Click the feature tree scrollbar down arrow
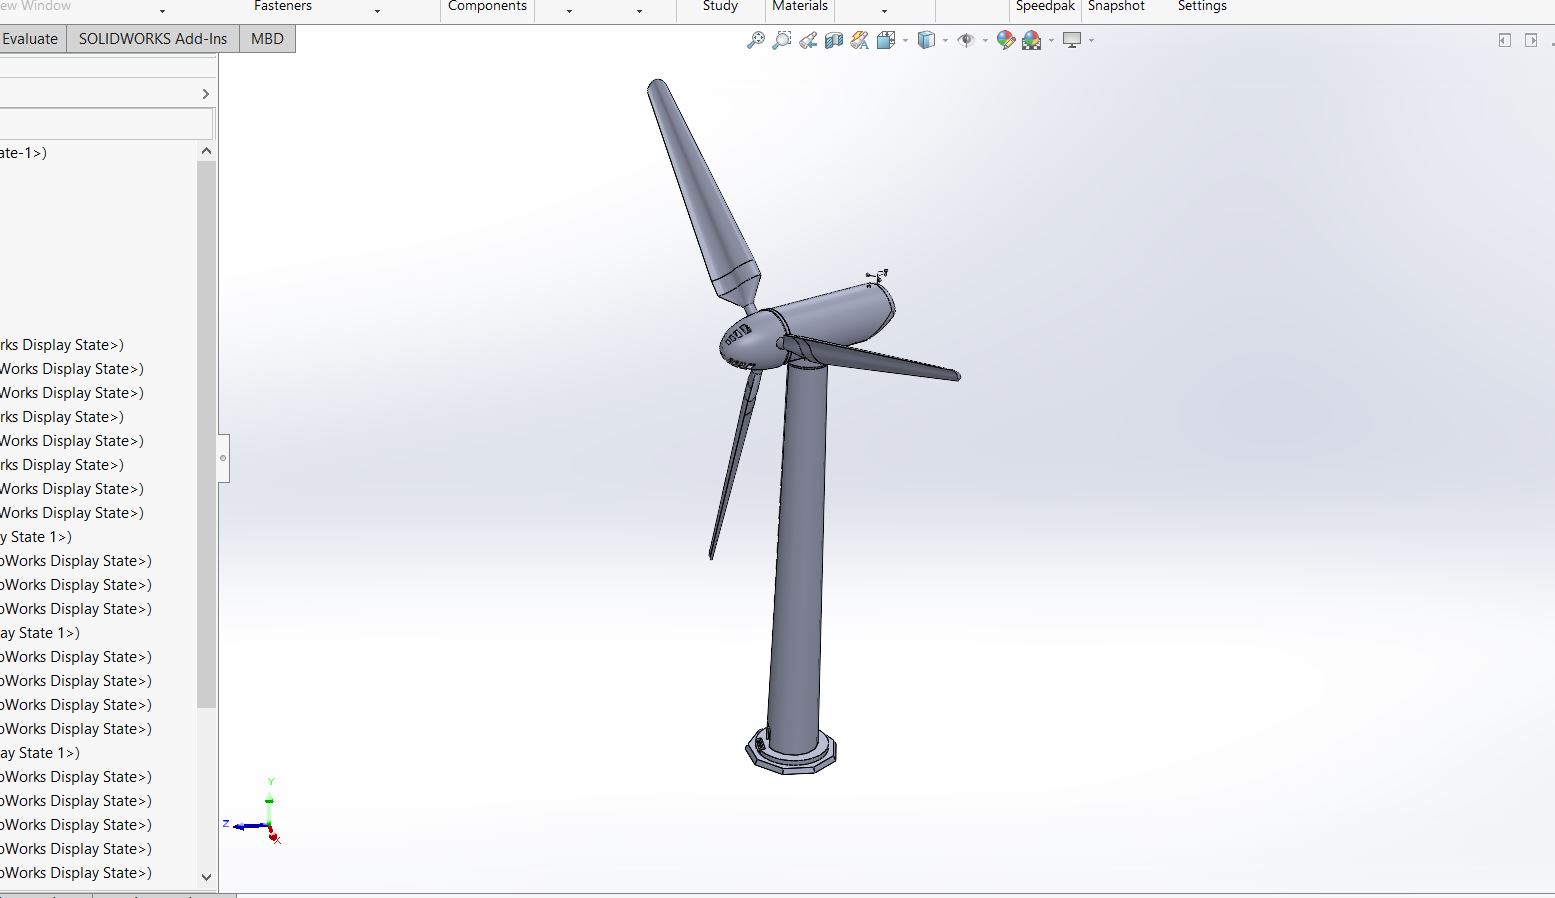The height and width of the screenshot is (898, 1555). click(207, 877)
